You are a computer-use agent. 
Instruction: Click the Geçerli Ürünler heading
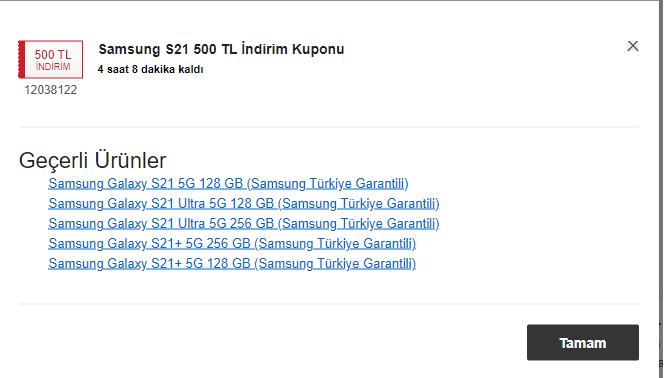tap(93, 160)
